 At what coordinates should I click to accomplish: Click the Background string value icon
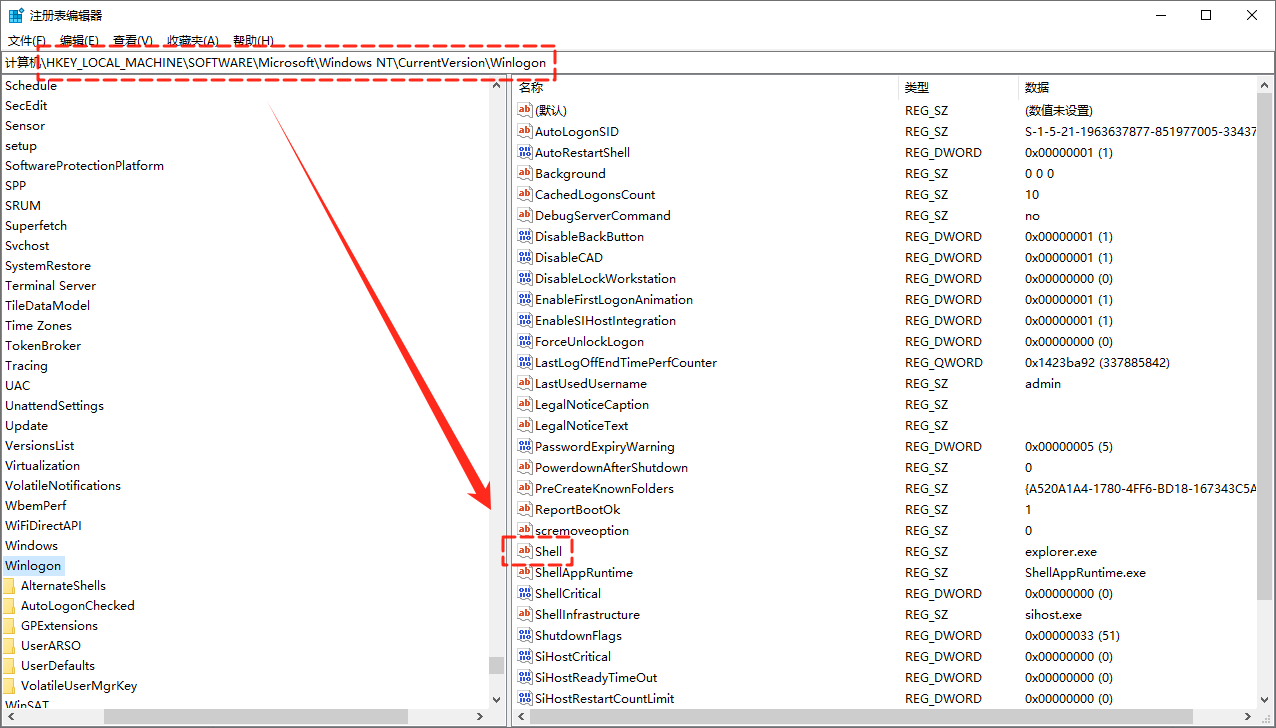click(x=525, y=173)
